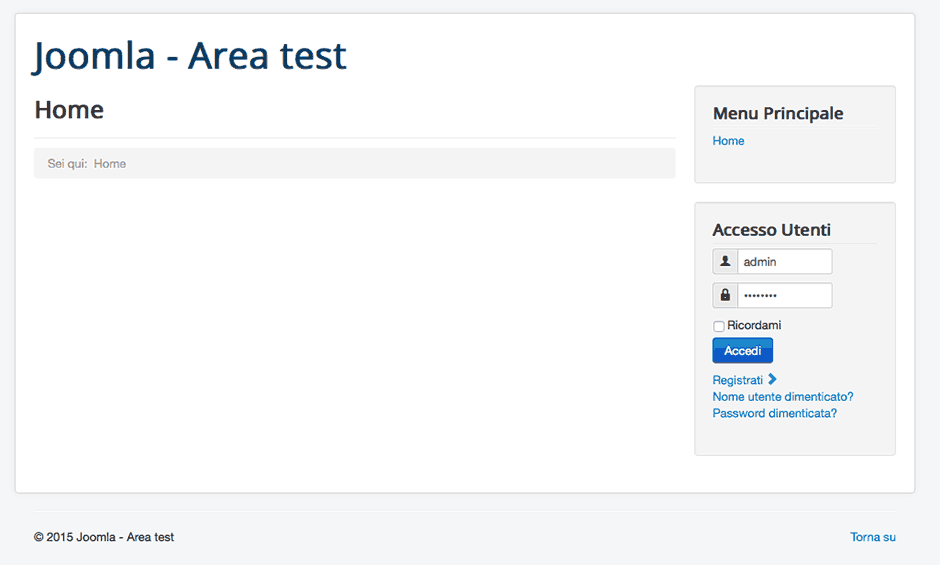
Task: Click the Accesso Utenti module heading
Action: 771,230
